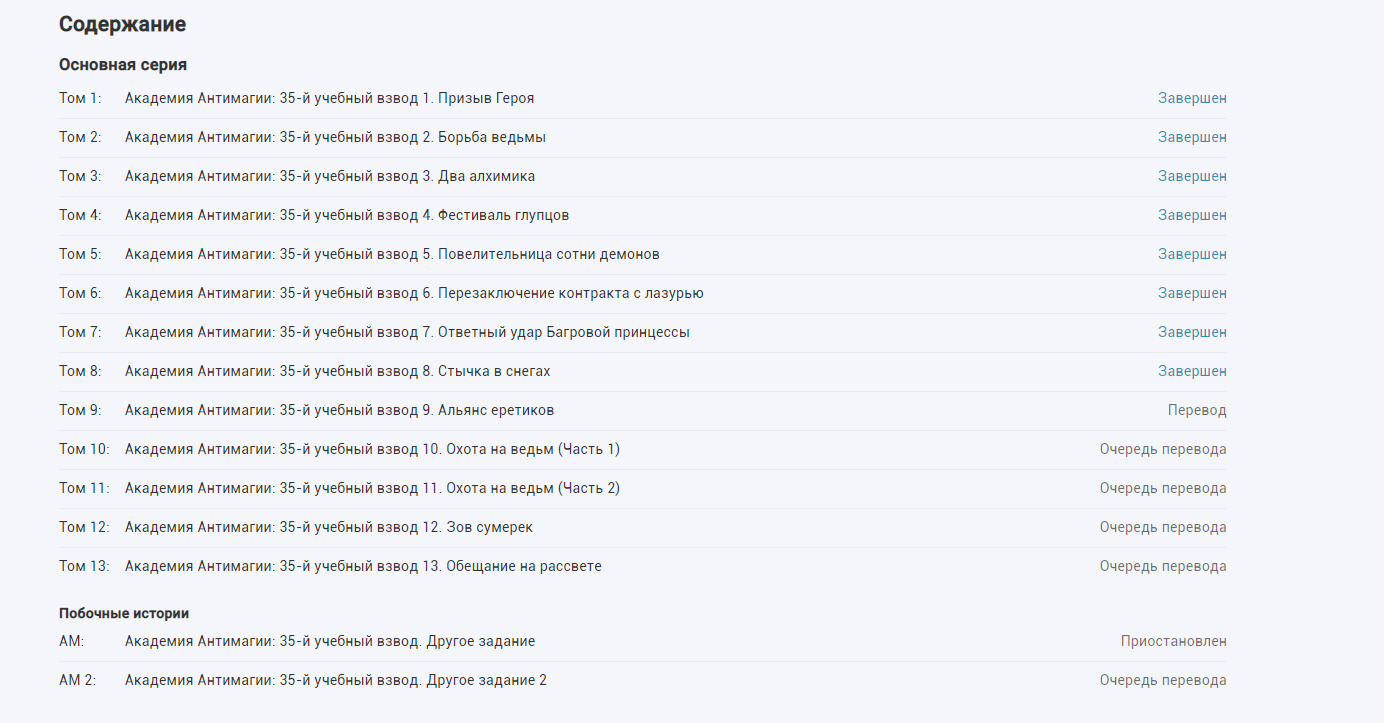The height and width of the screenshot is (723, 1384).
Task: Open side story 'Другое задание 2'
Action: 335,680
